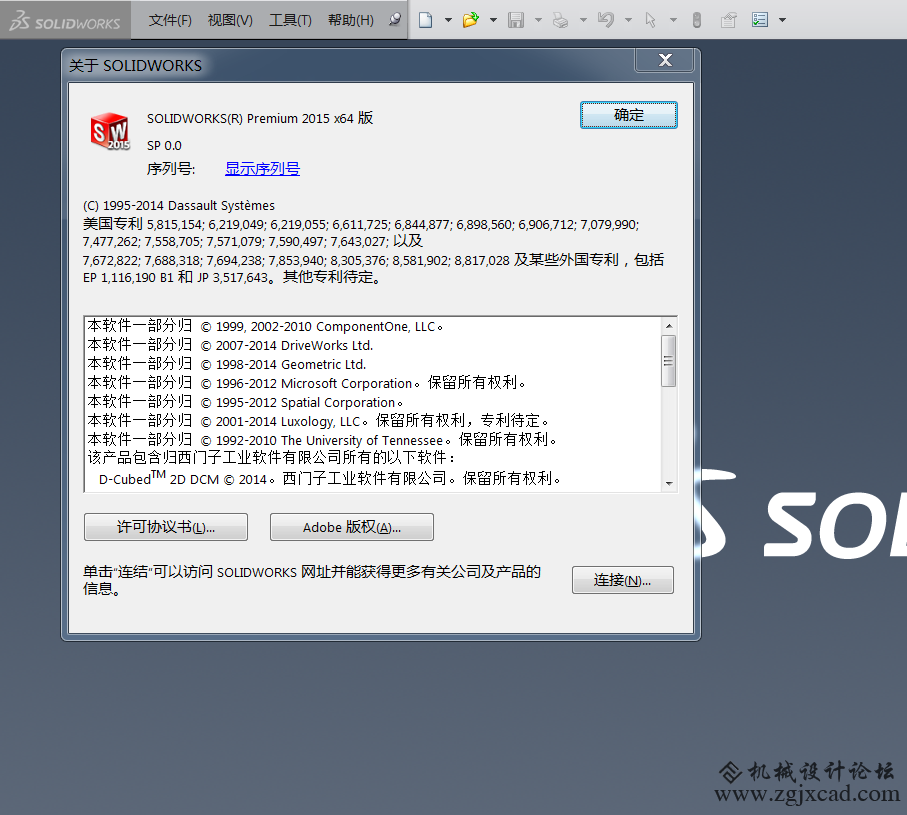Open the 许可协议书(L)... button
This screenshot has height=815, width=907.
pos(166,527)
